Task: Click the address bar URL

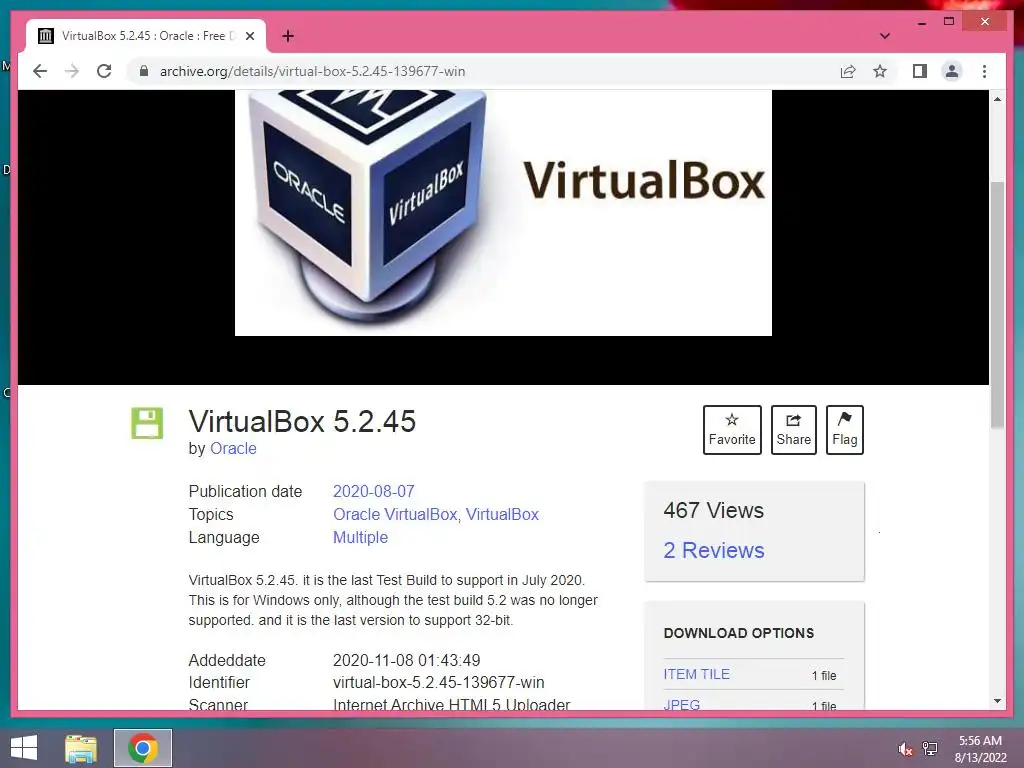Action: (312, 71)
